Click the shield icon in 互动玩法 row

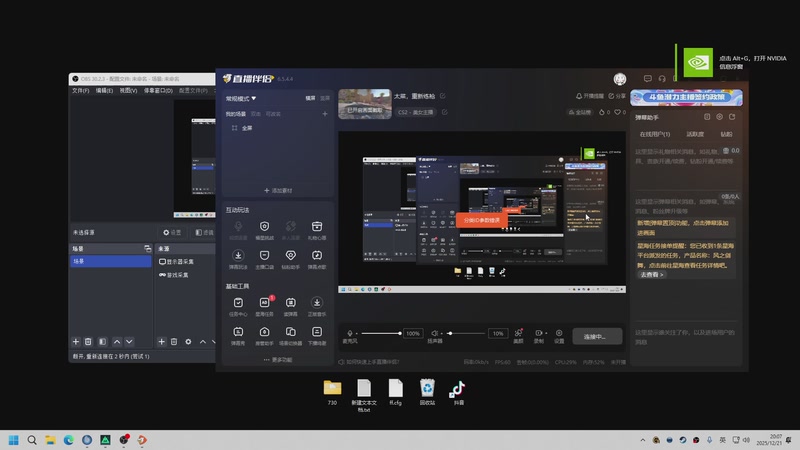coord(264,227)
